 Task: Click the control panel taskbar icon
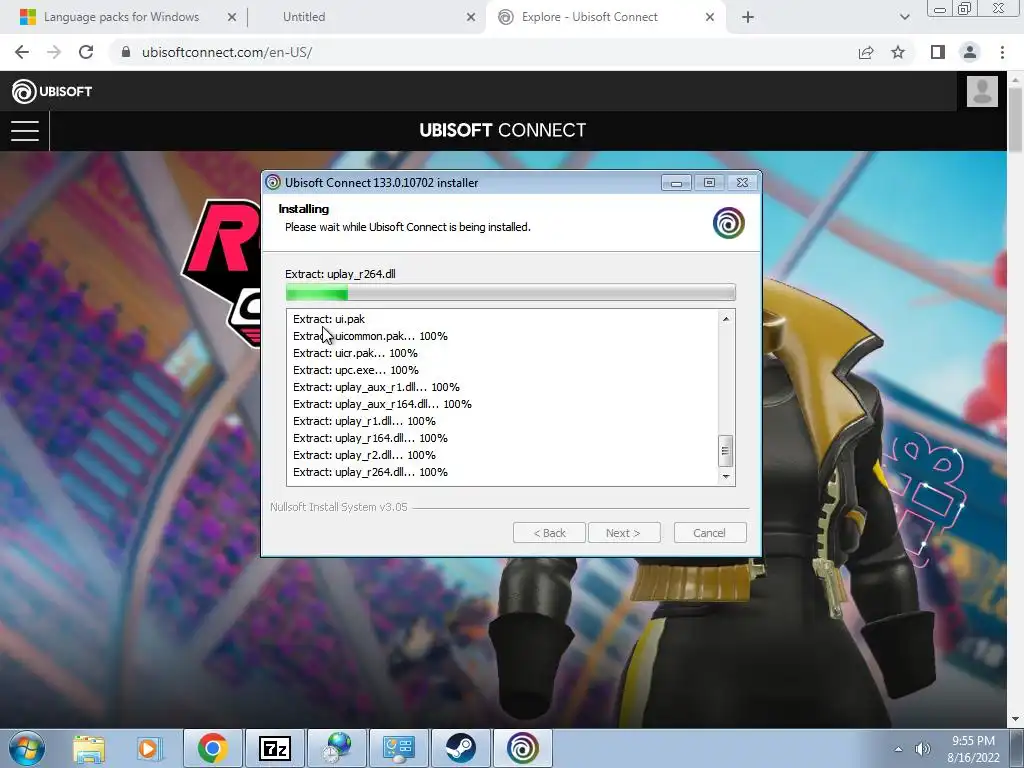coord(398,748)
